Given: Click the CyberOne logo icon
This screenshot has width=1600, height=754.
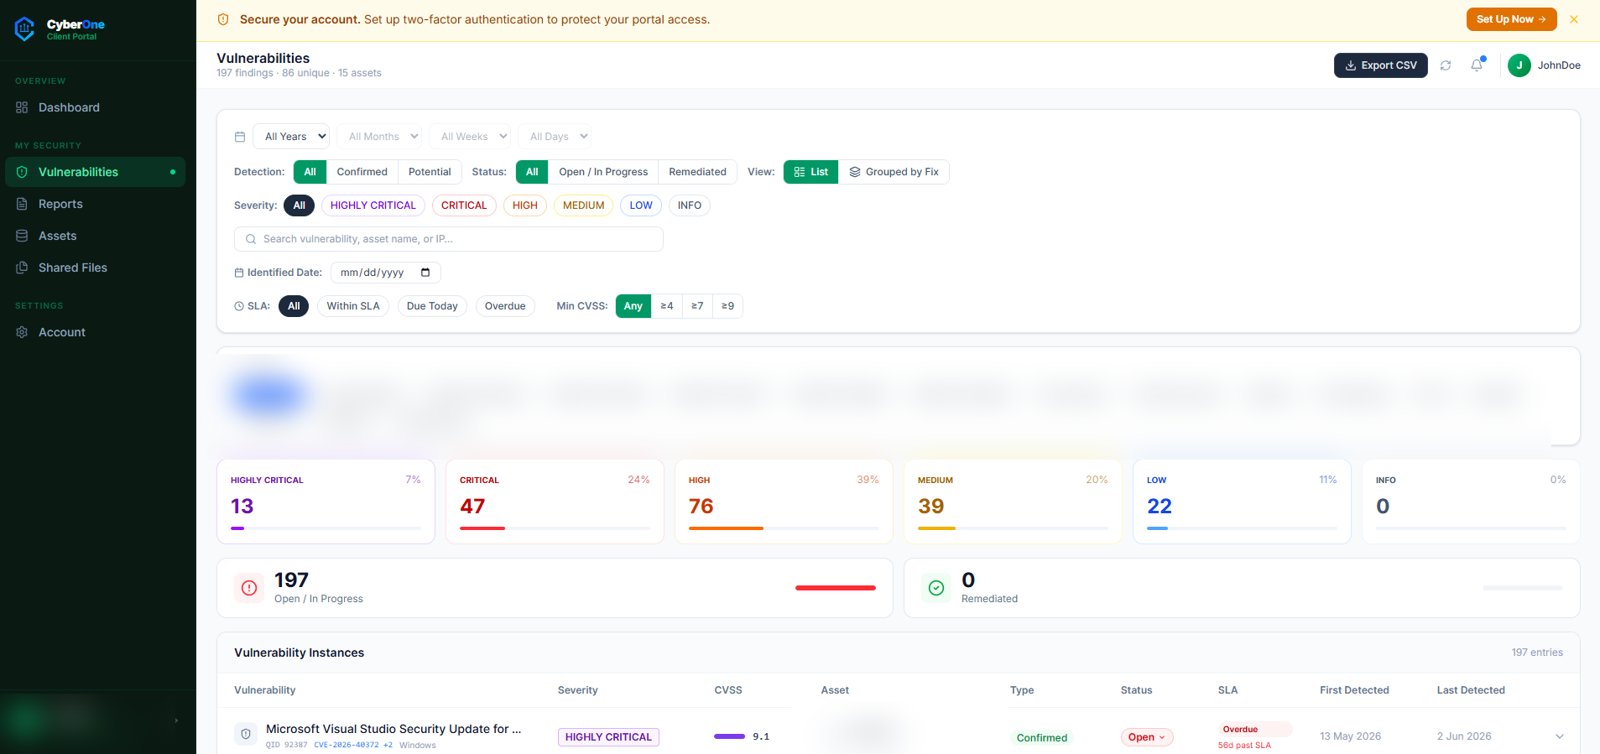Looking at the screenshot, I should pos(25,29).
